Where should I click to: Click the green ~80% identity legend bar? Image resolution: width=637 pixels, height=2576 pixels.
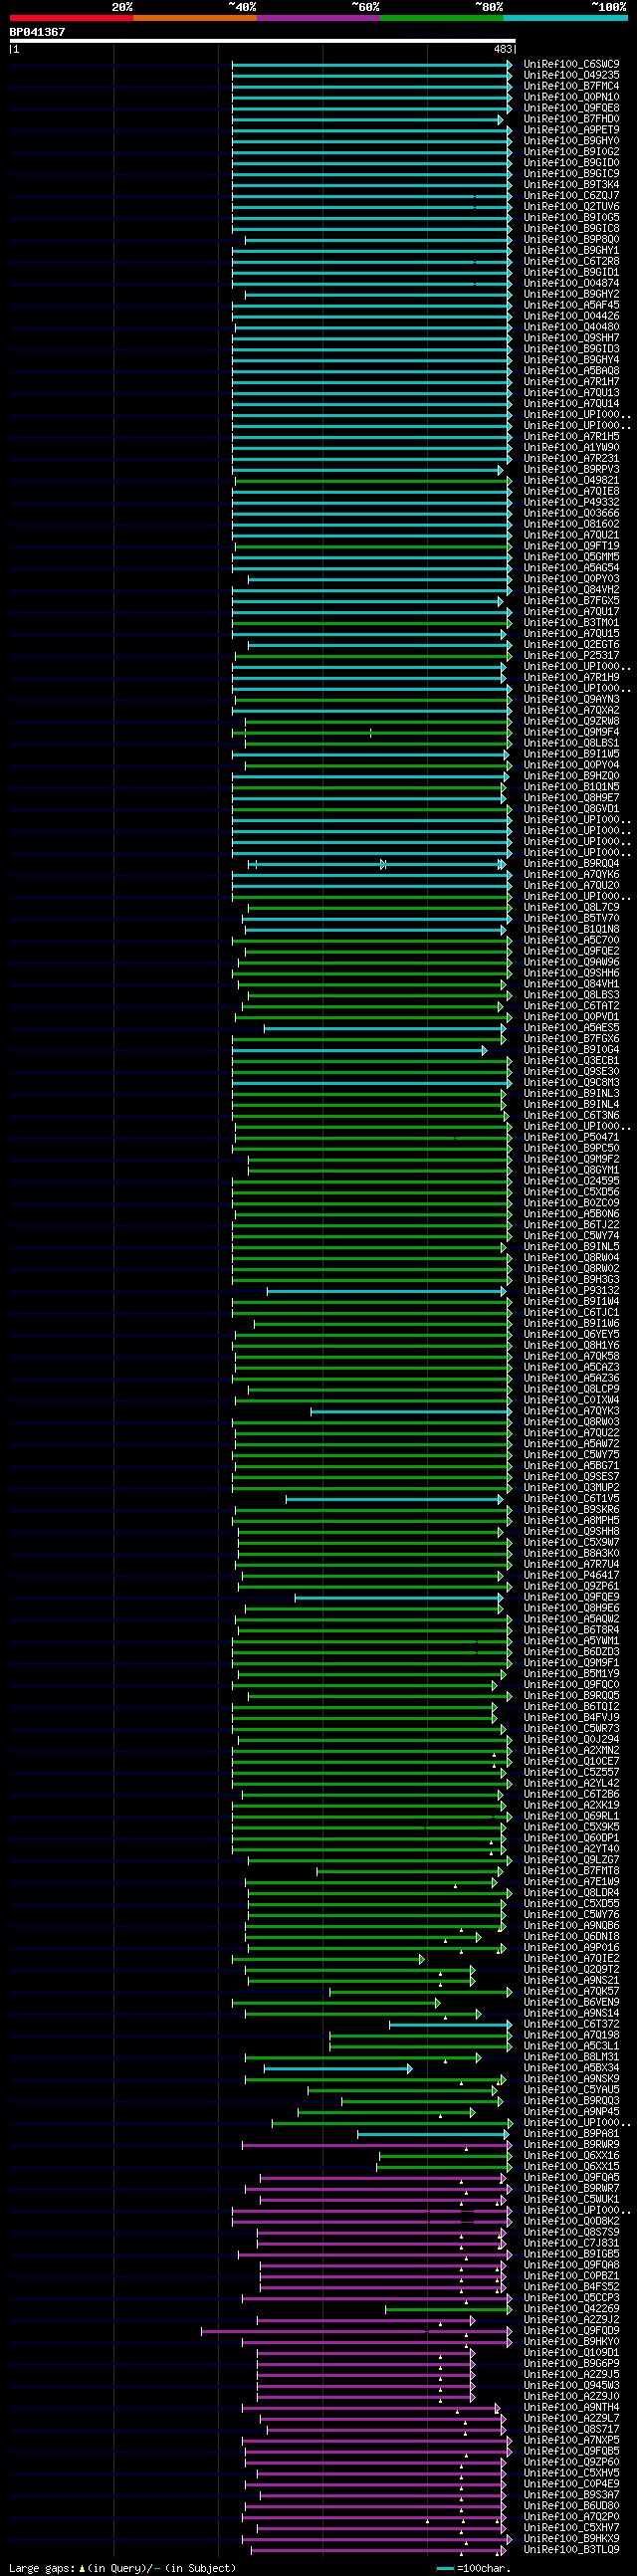(442, 18)
